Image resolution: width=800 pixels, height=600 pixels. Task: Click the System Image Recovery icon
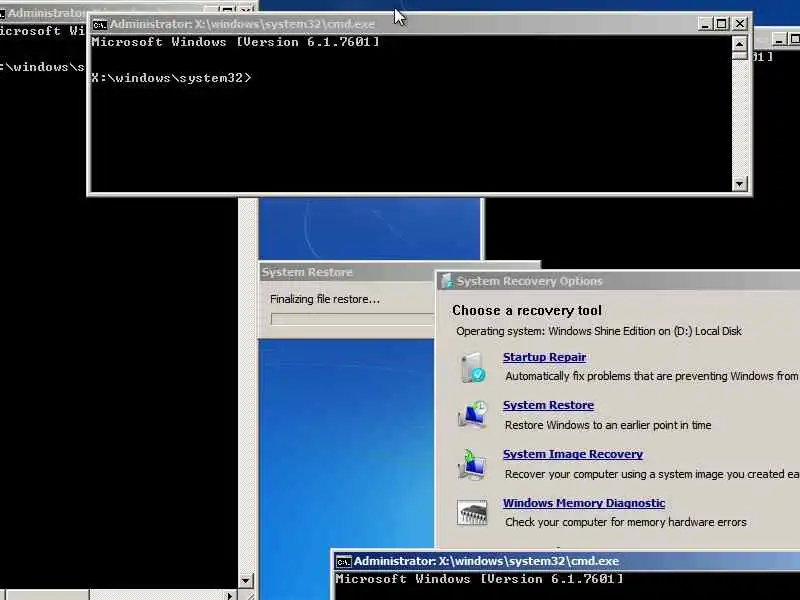pos(472,464)
